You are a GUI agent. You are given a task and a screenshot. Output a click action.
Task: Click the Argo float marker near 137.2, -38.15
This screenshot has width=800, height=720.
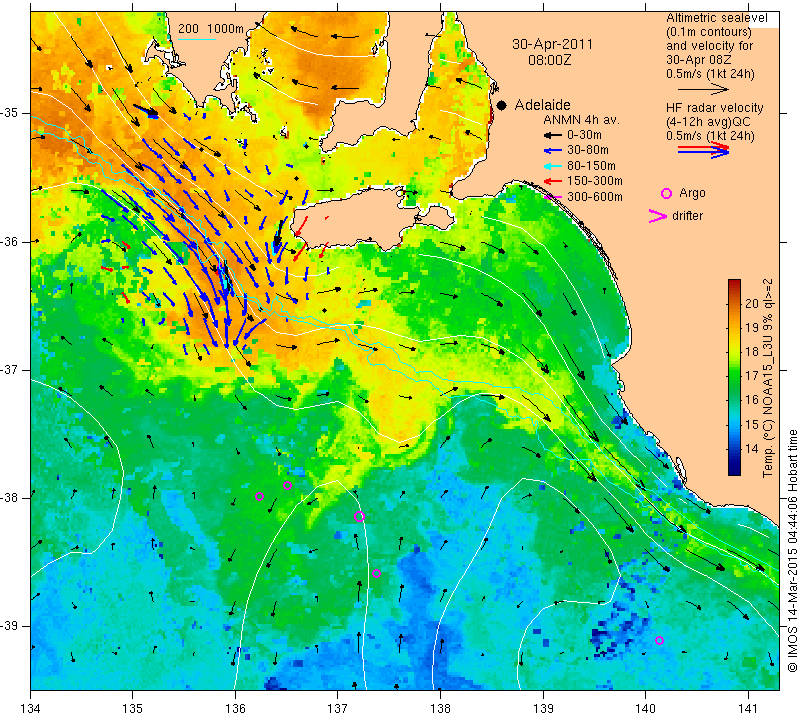[359, 516]
